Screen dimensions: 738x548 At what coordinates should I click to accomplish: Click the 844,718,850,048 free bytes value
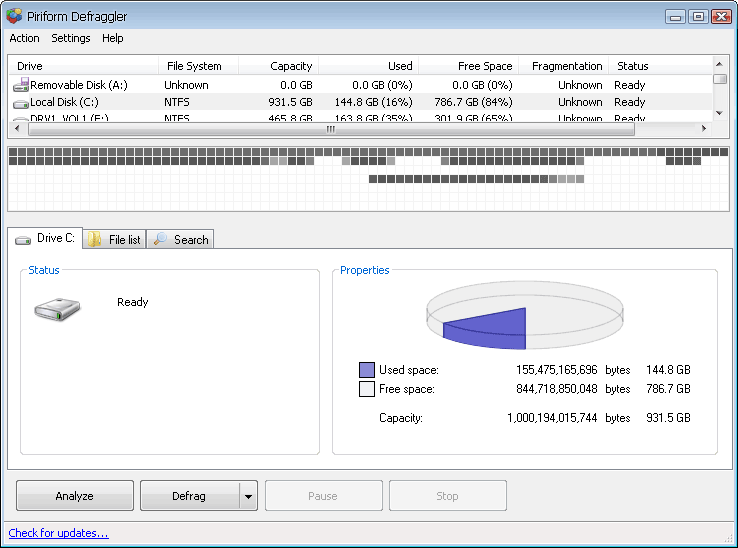point(557,389)
